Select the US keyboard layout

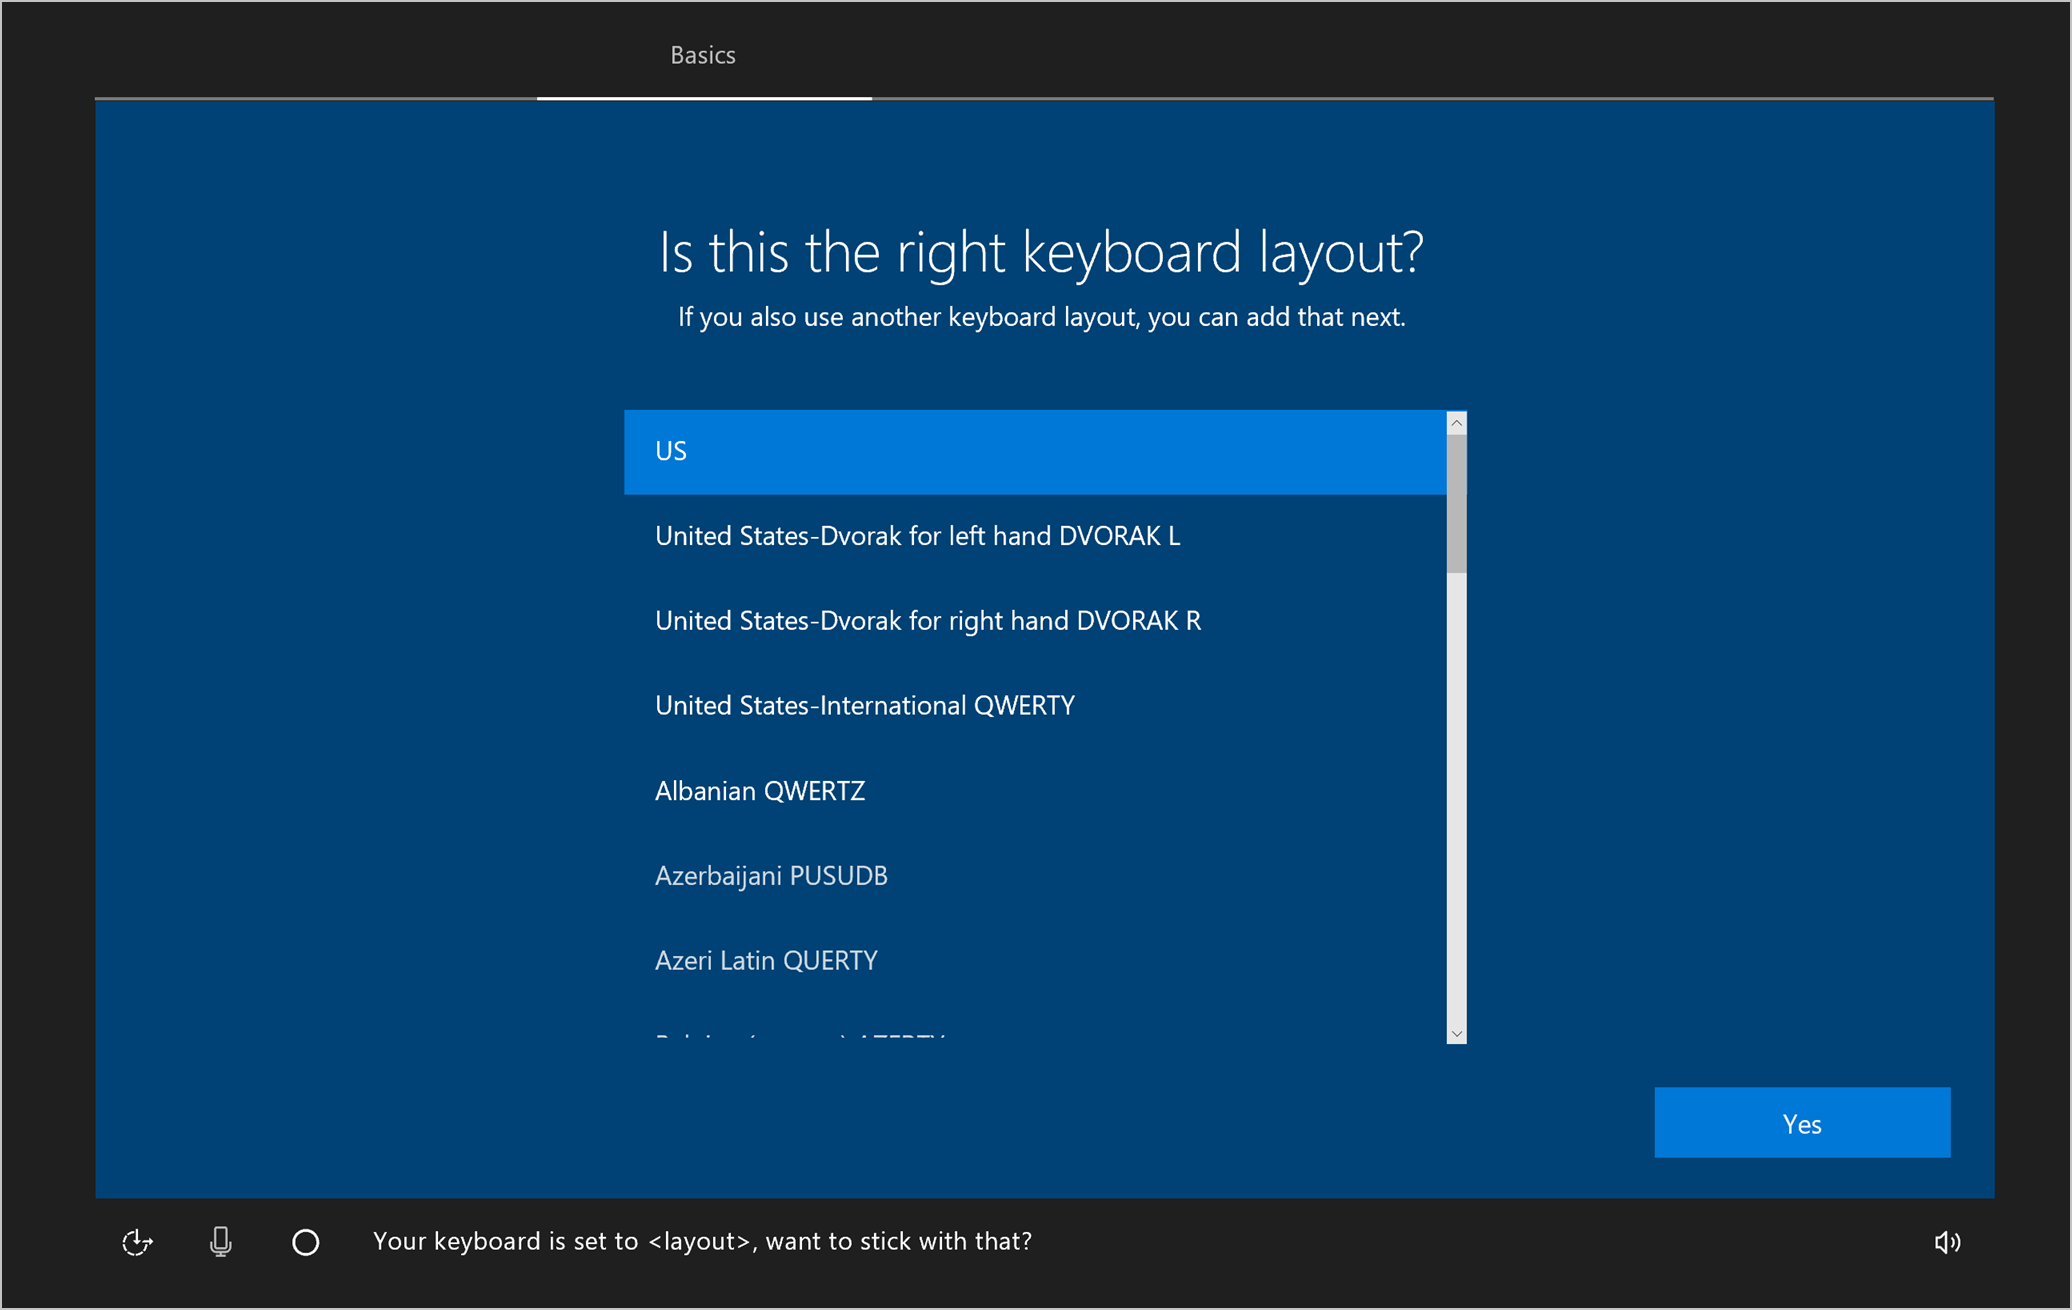tap(1035, 452)
